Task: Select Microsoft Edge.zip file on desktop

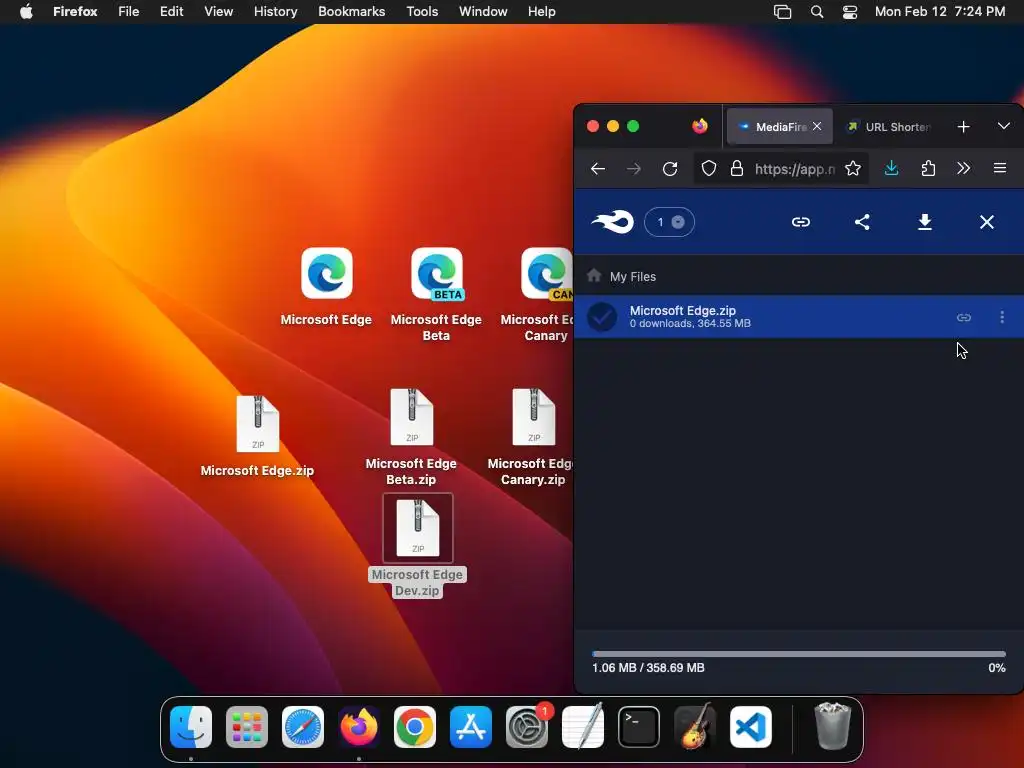Action: (x=257, y=424)
